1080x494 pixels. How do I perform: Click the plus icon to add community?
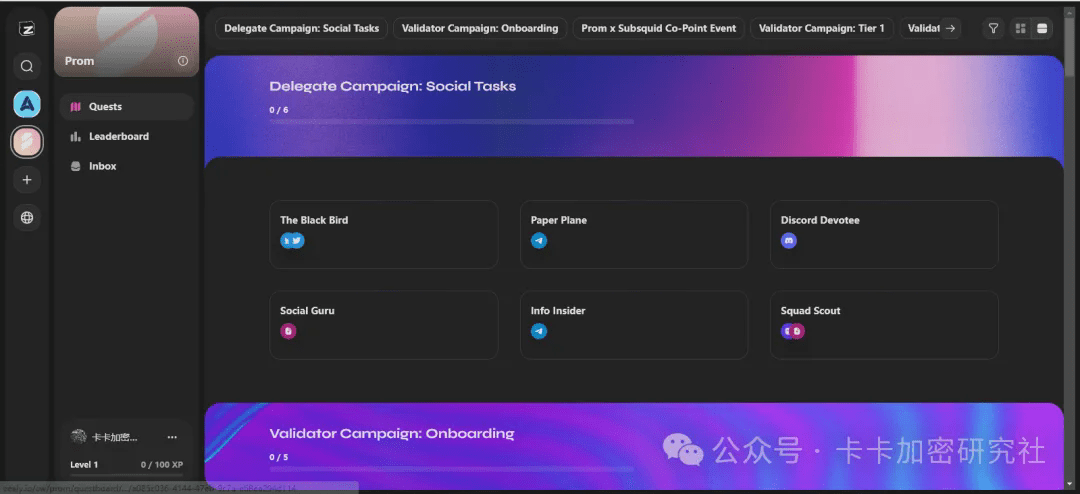27,180
